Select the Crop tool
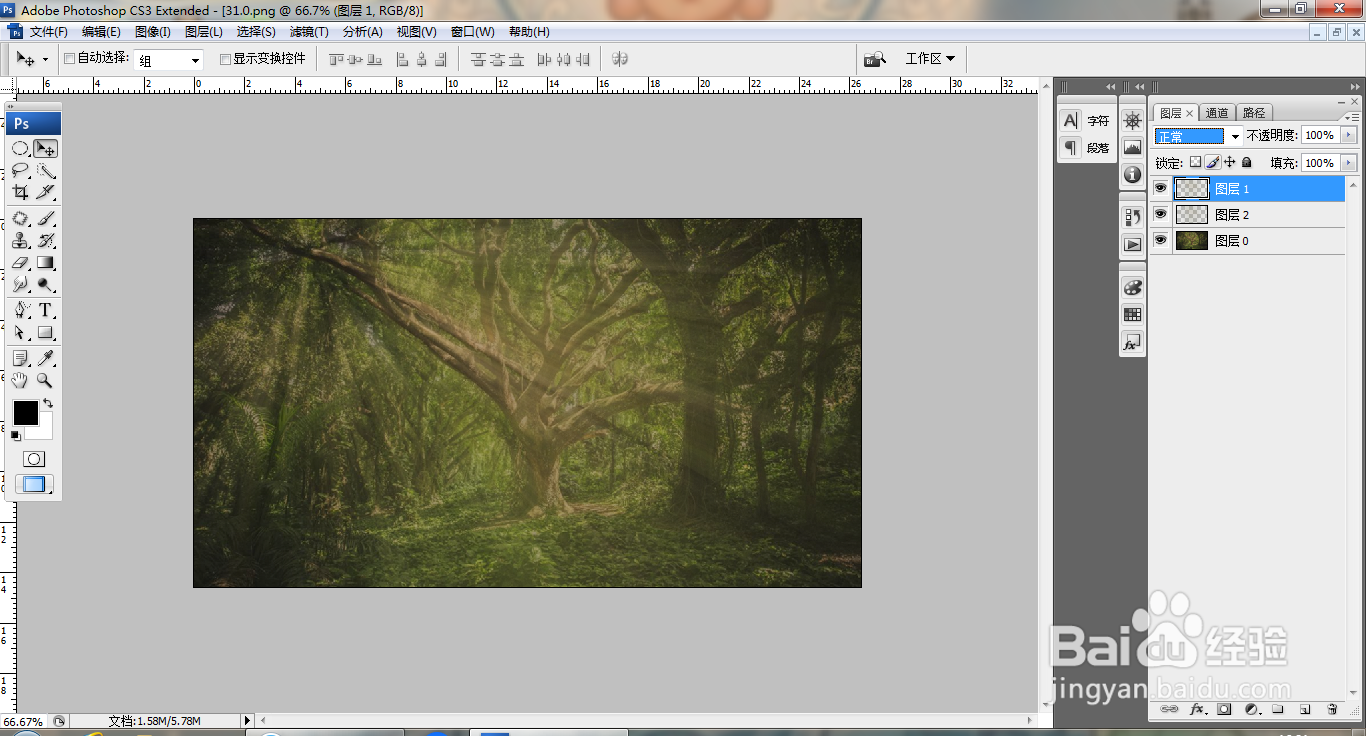Image resolution: width=1366 pixels, height=736 pixels. click(x=20, y=192)
